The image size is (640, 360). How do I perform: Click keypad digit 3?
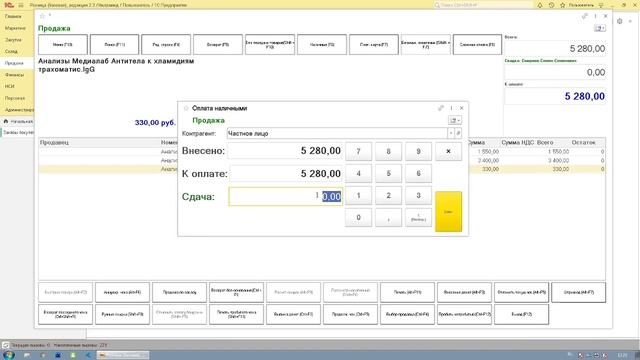click(418, 196)
